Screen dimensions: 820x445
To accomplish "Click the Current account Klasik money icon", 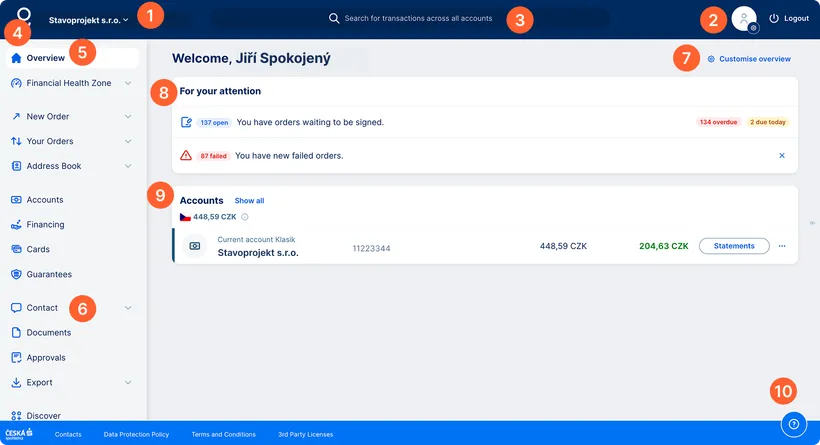I will pyautogui.click(x=195, y=246).
